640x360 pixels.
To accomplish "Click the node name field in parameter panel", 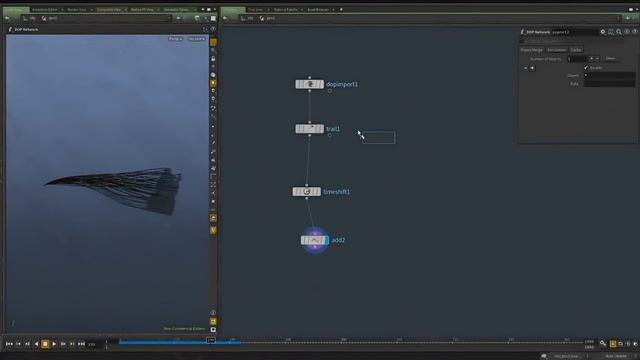I will pyautogui.click(x=575, y=32).
